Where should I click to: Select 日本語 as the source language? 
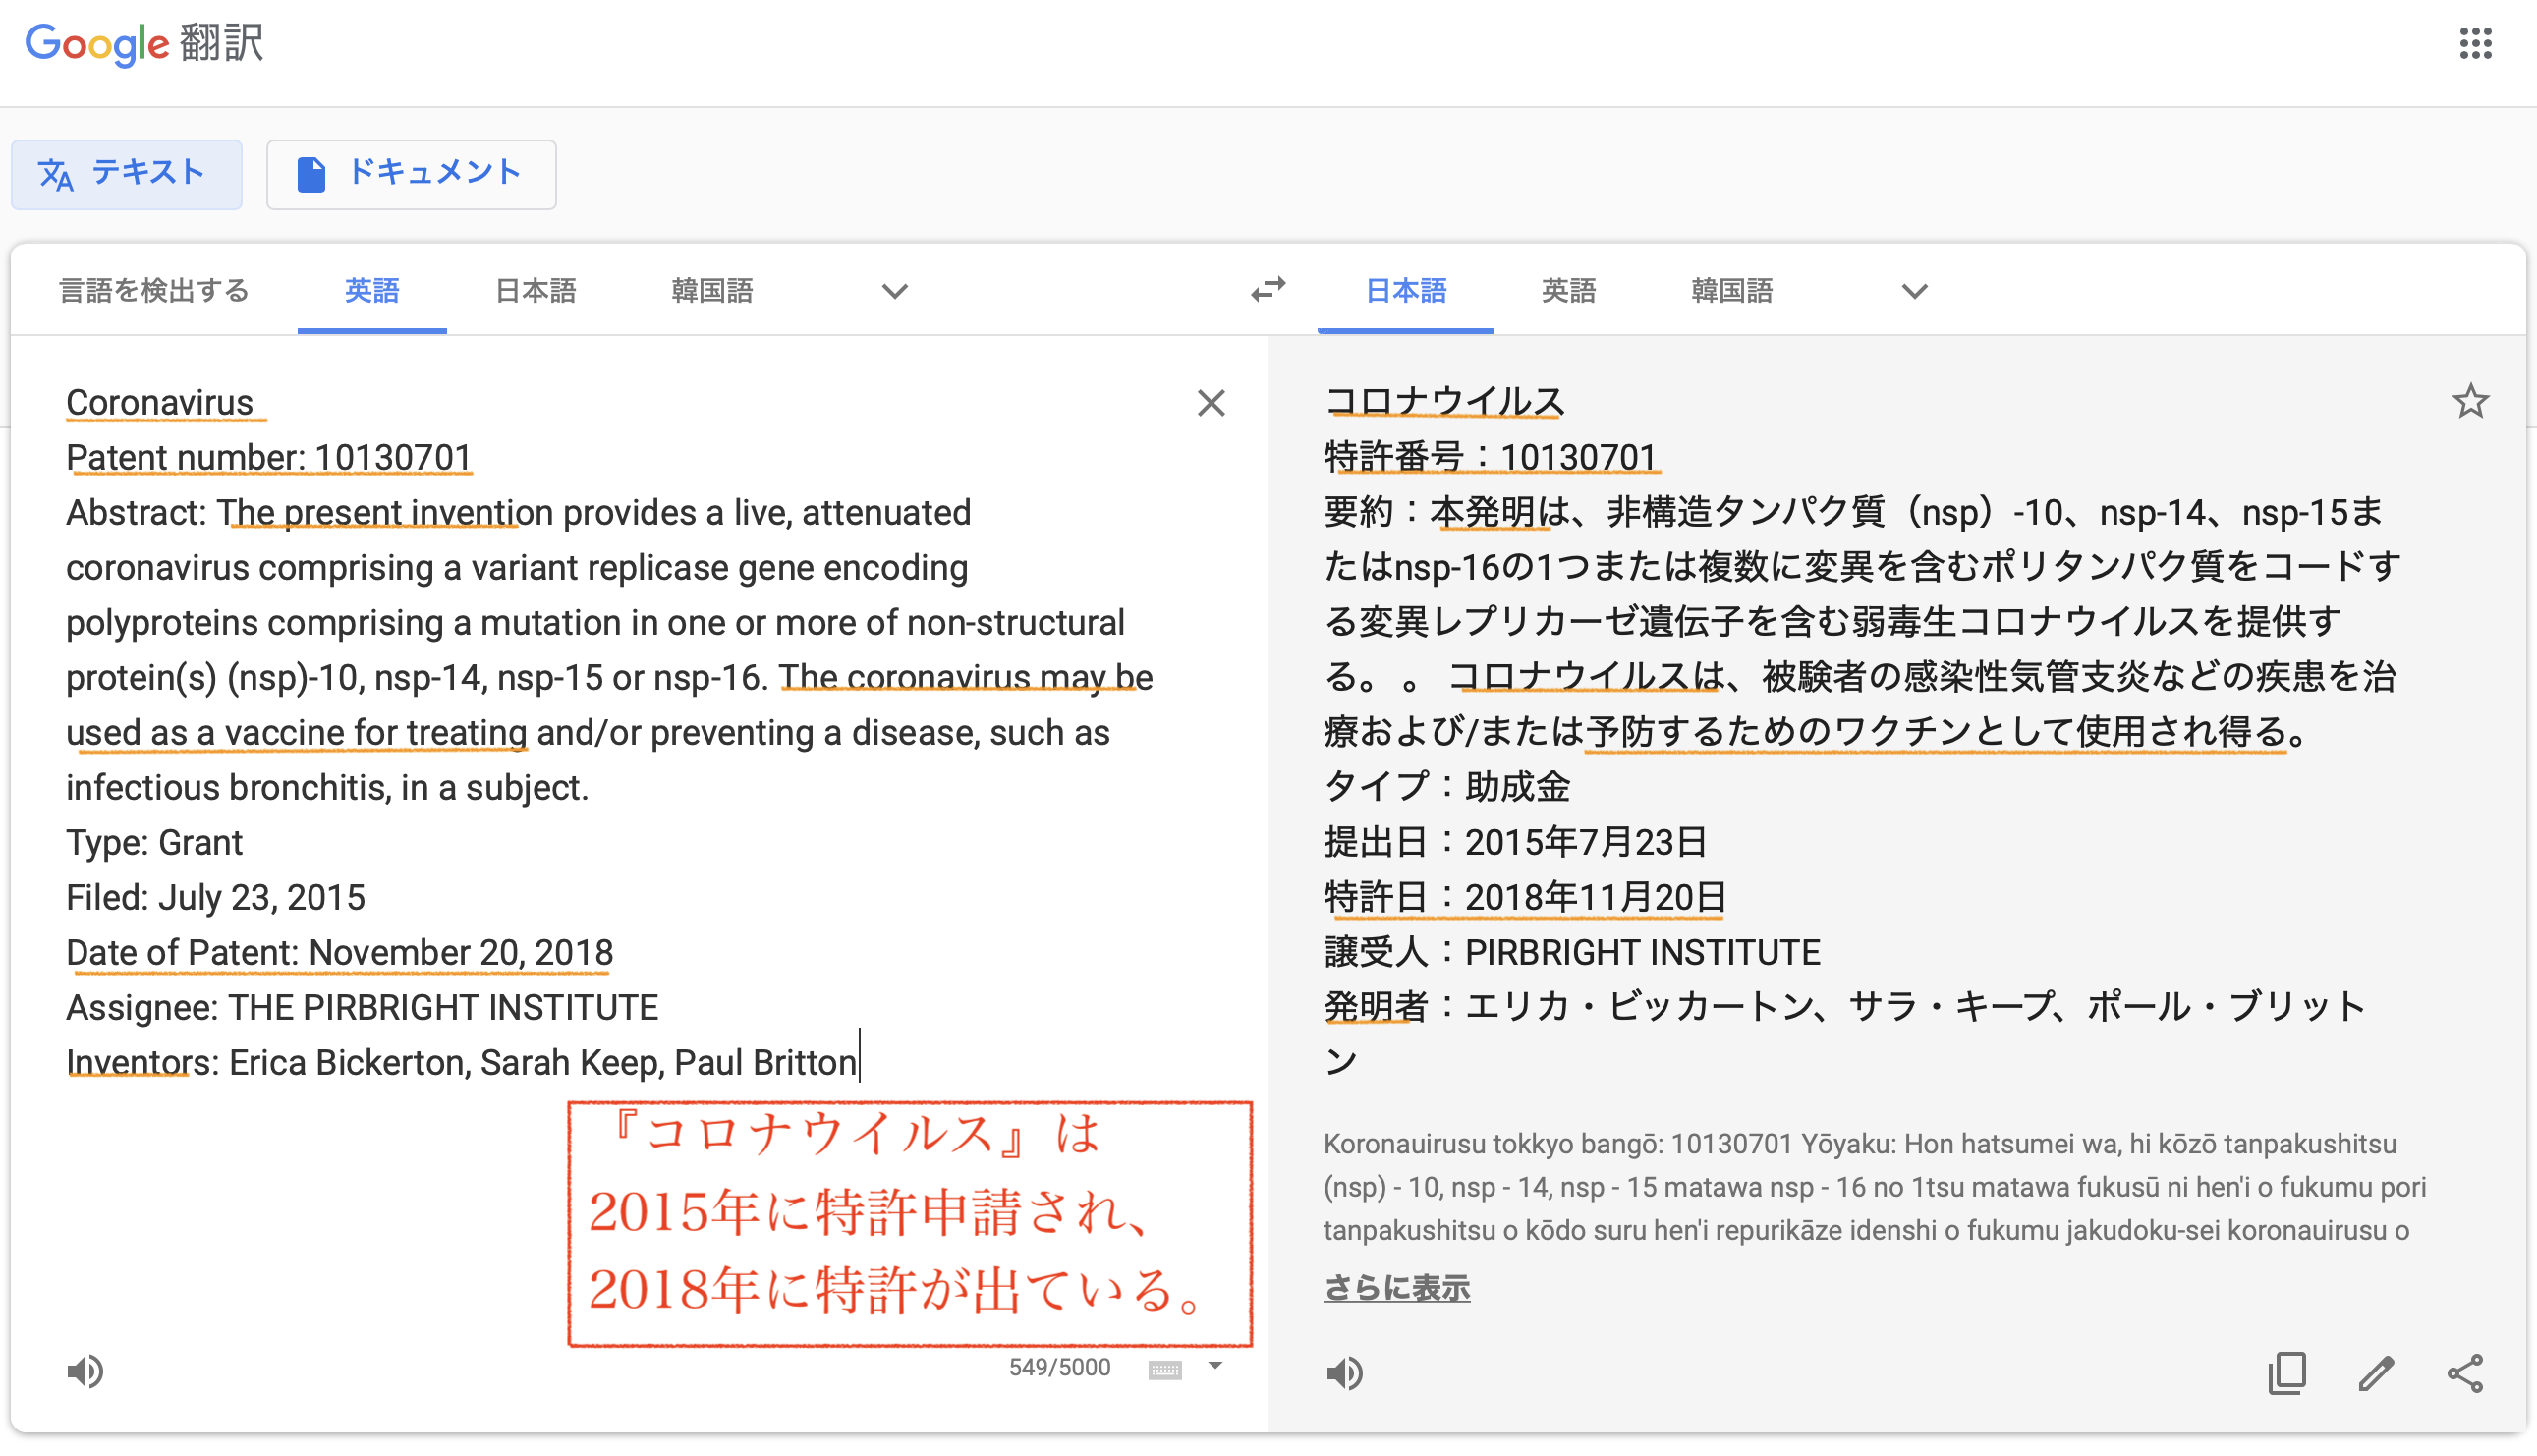[536, 291]
